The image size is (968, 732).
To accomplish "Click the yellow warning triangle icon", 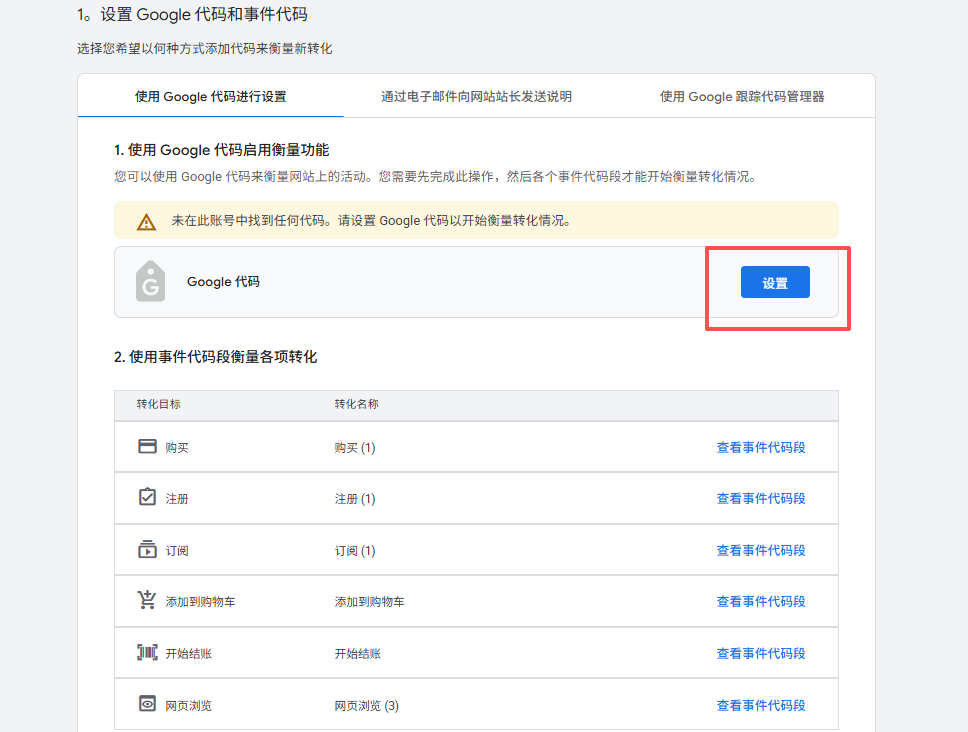I will pos(147,221).
